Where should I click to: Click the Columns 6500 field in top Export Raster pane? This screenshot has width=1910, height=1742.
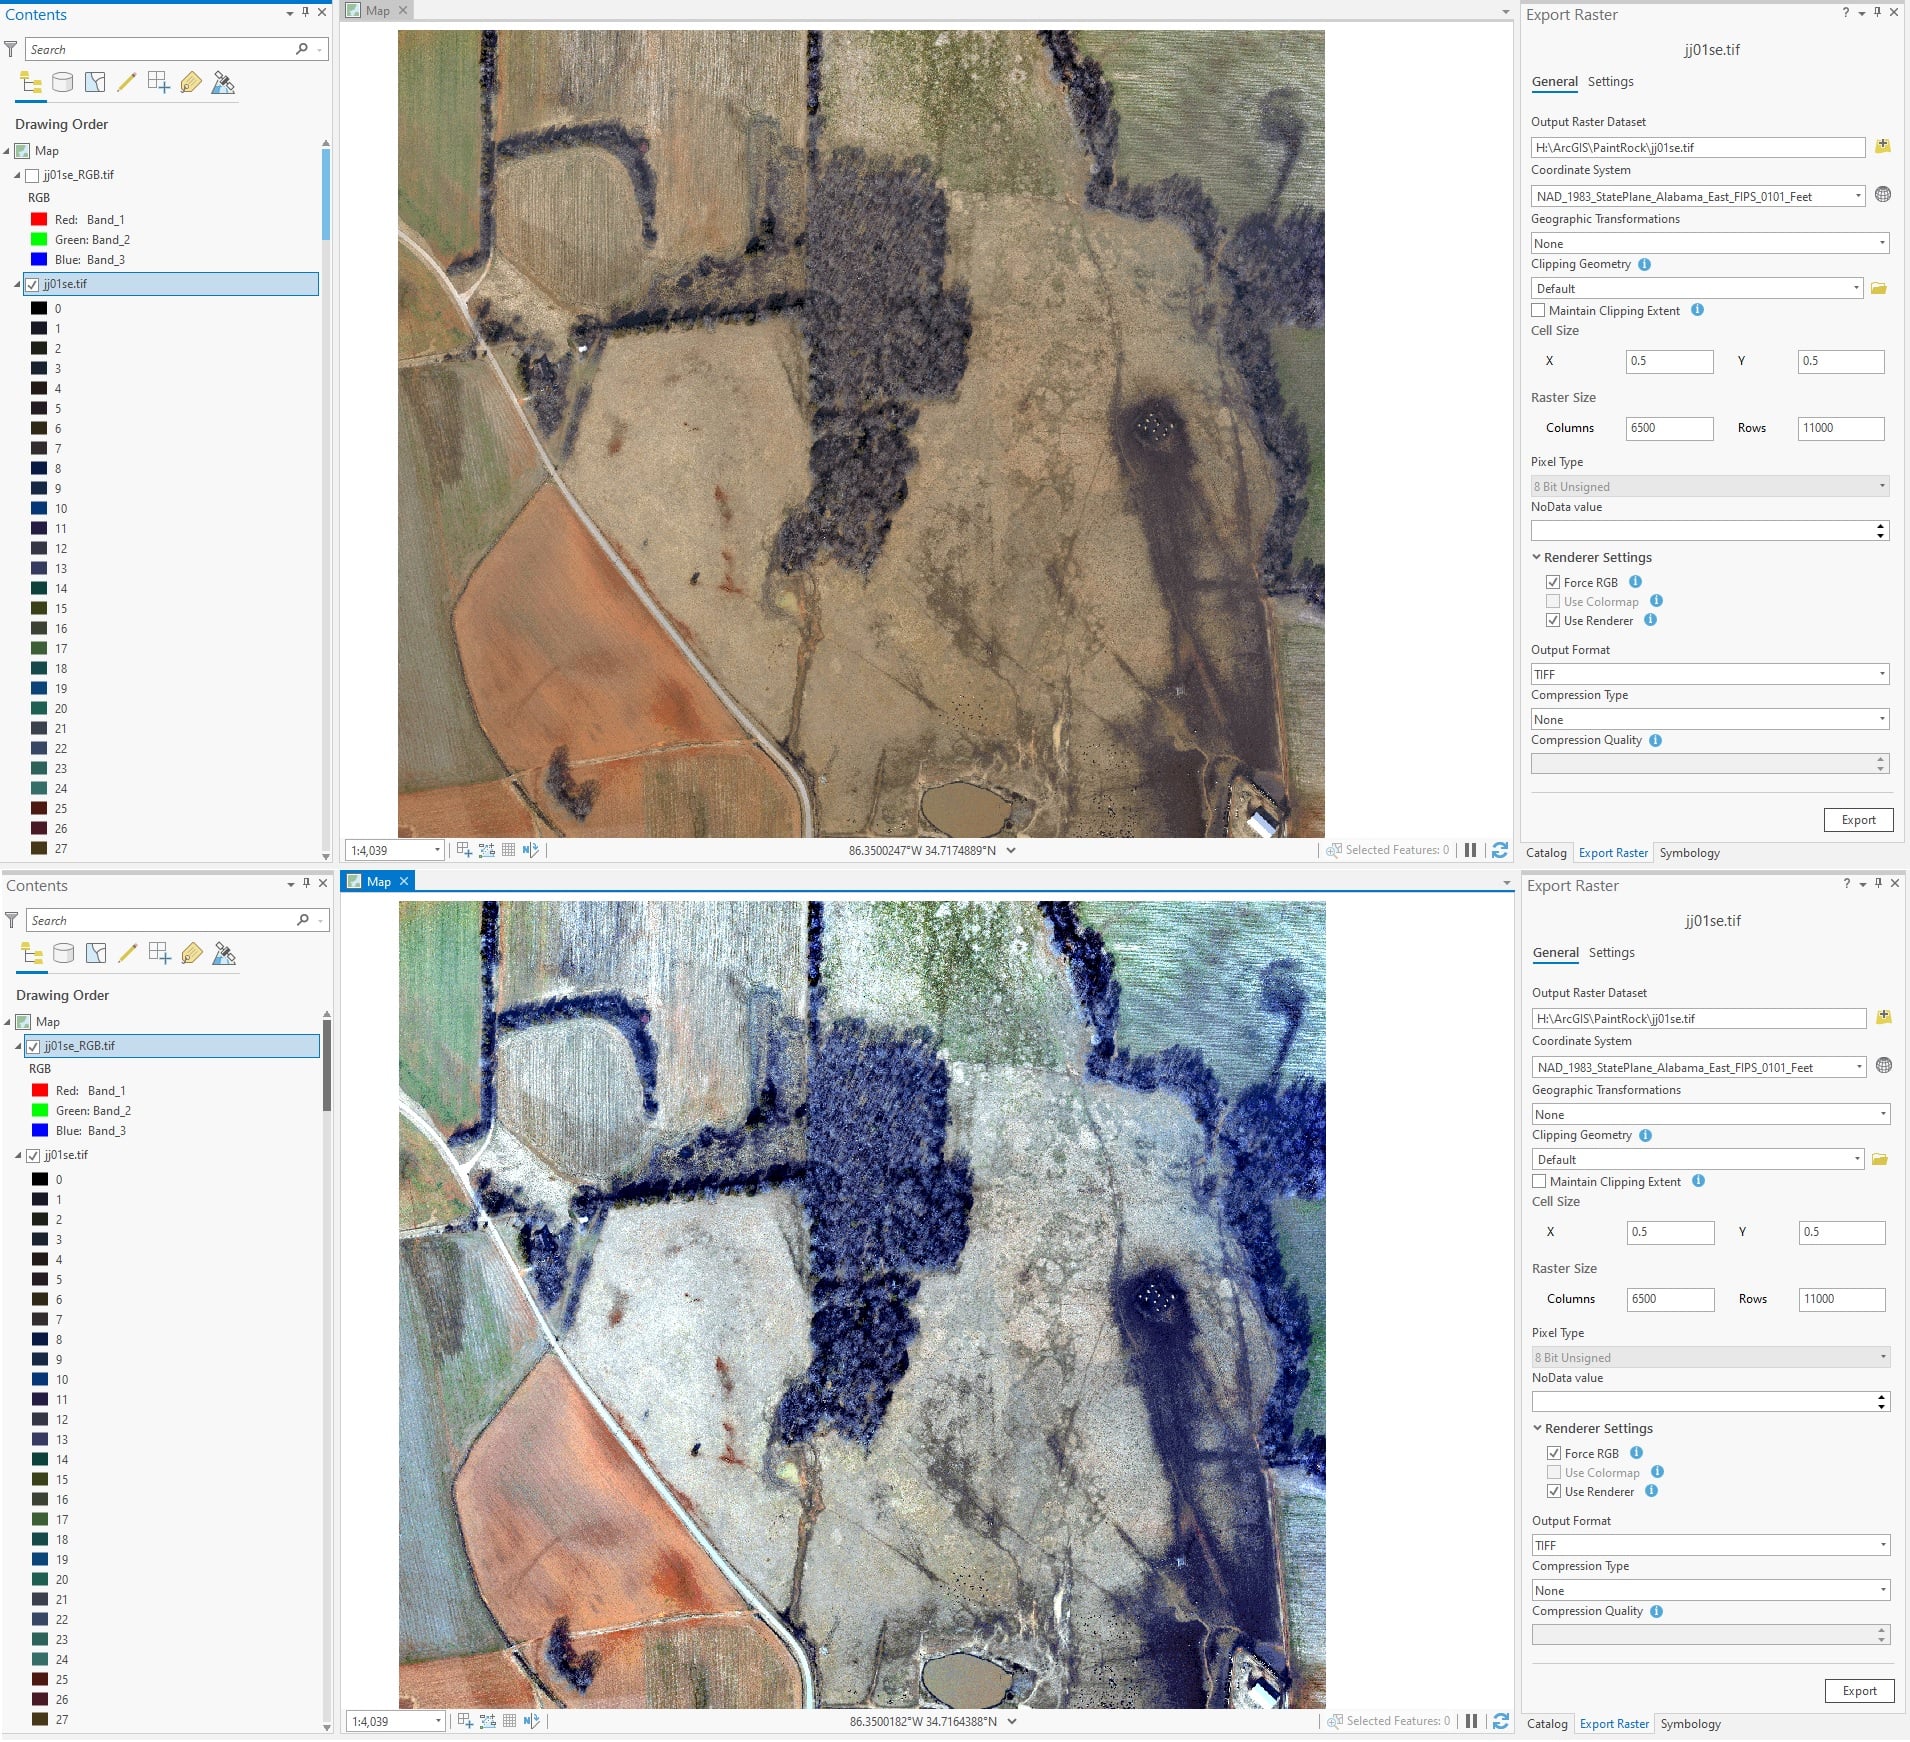(x=1669, y=428)
